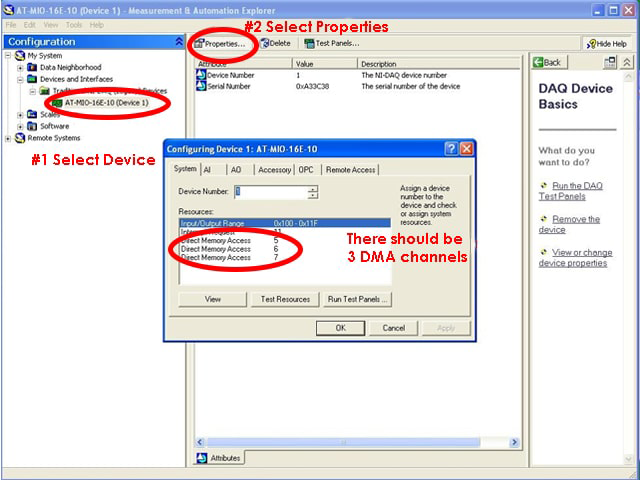Click horizontal scrollbar left arrow
Image resolution: width=640 pixels, height=480 pixels.
(x=200, y=442)
